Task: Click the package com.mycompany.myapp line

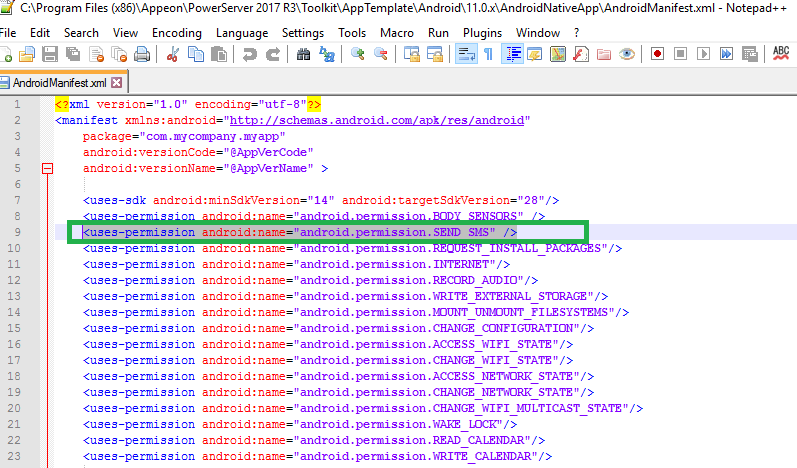Action: pos(184,136)
